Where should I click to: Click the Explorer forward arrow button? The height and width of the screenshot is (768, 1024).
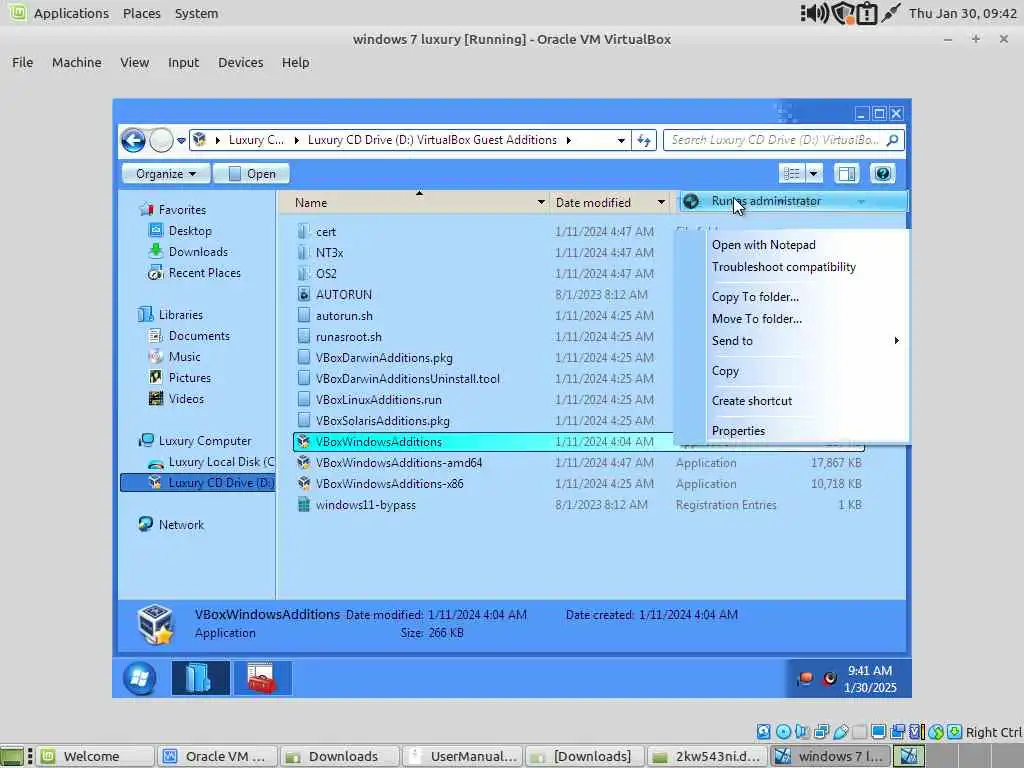(161, 140)
